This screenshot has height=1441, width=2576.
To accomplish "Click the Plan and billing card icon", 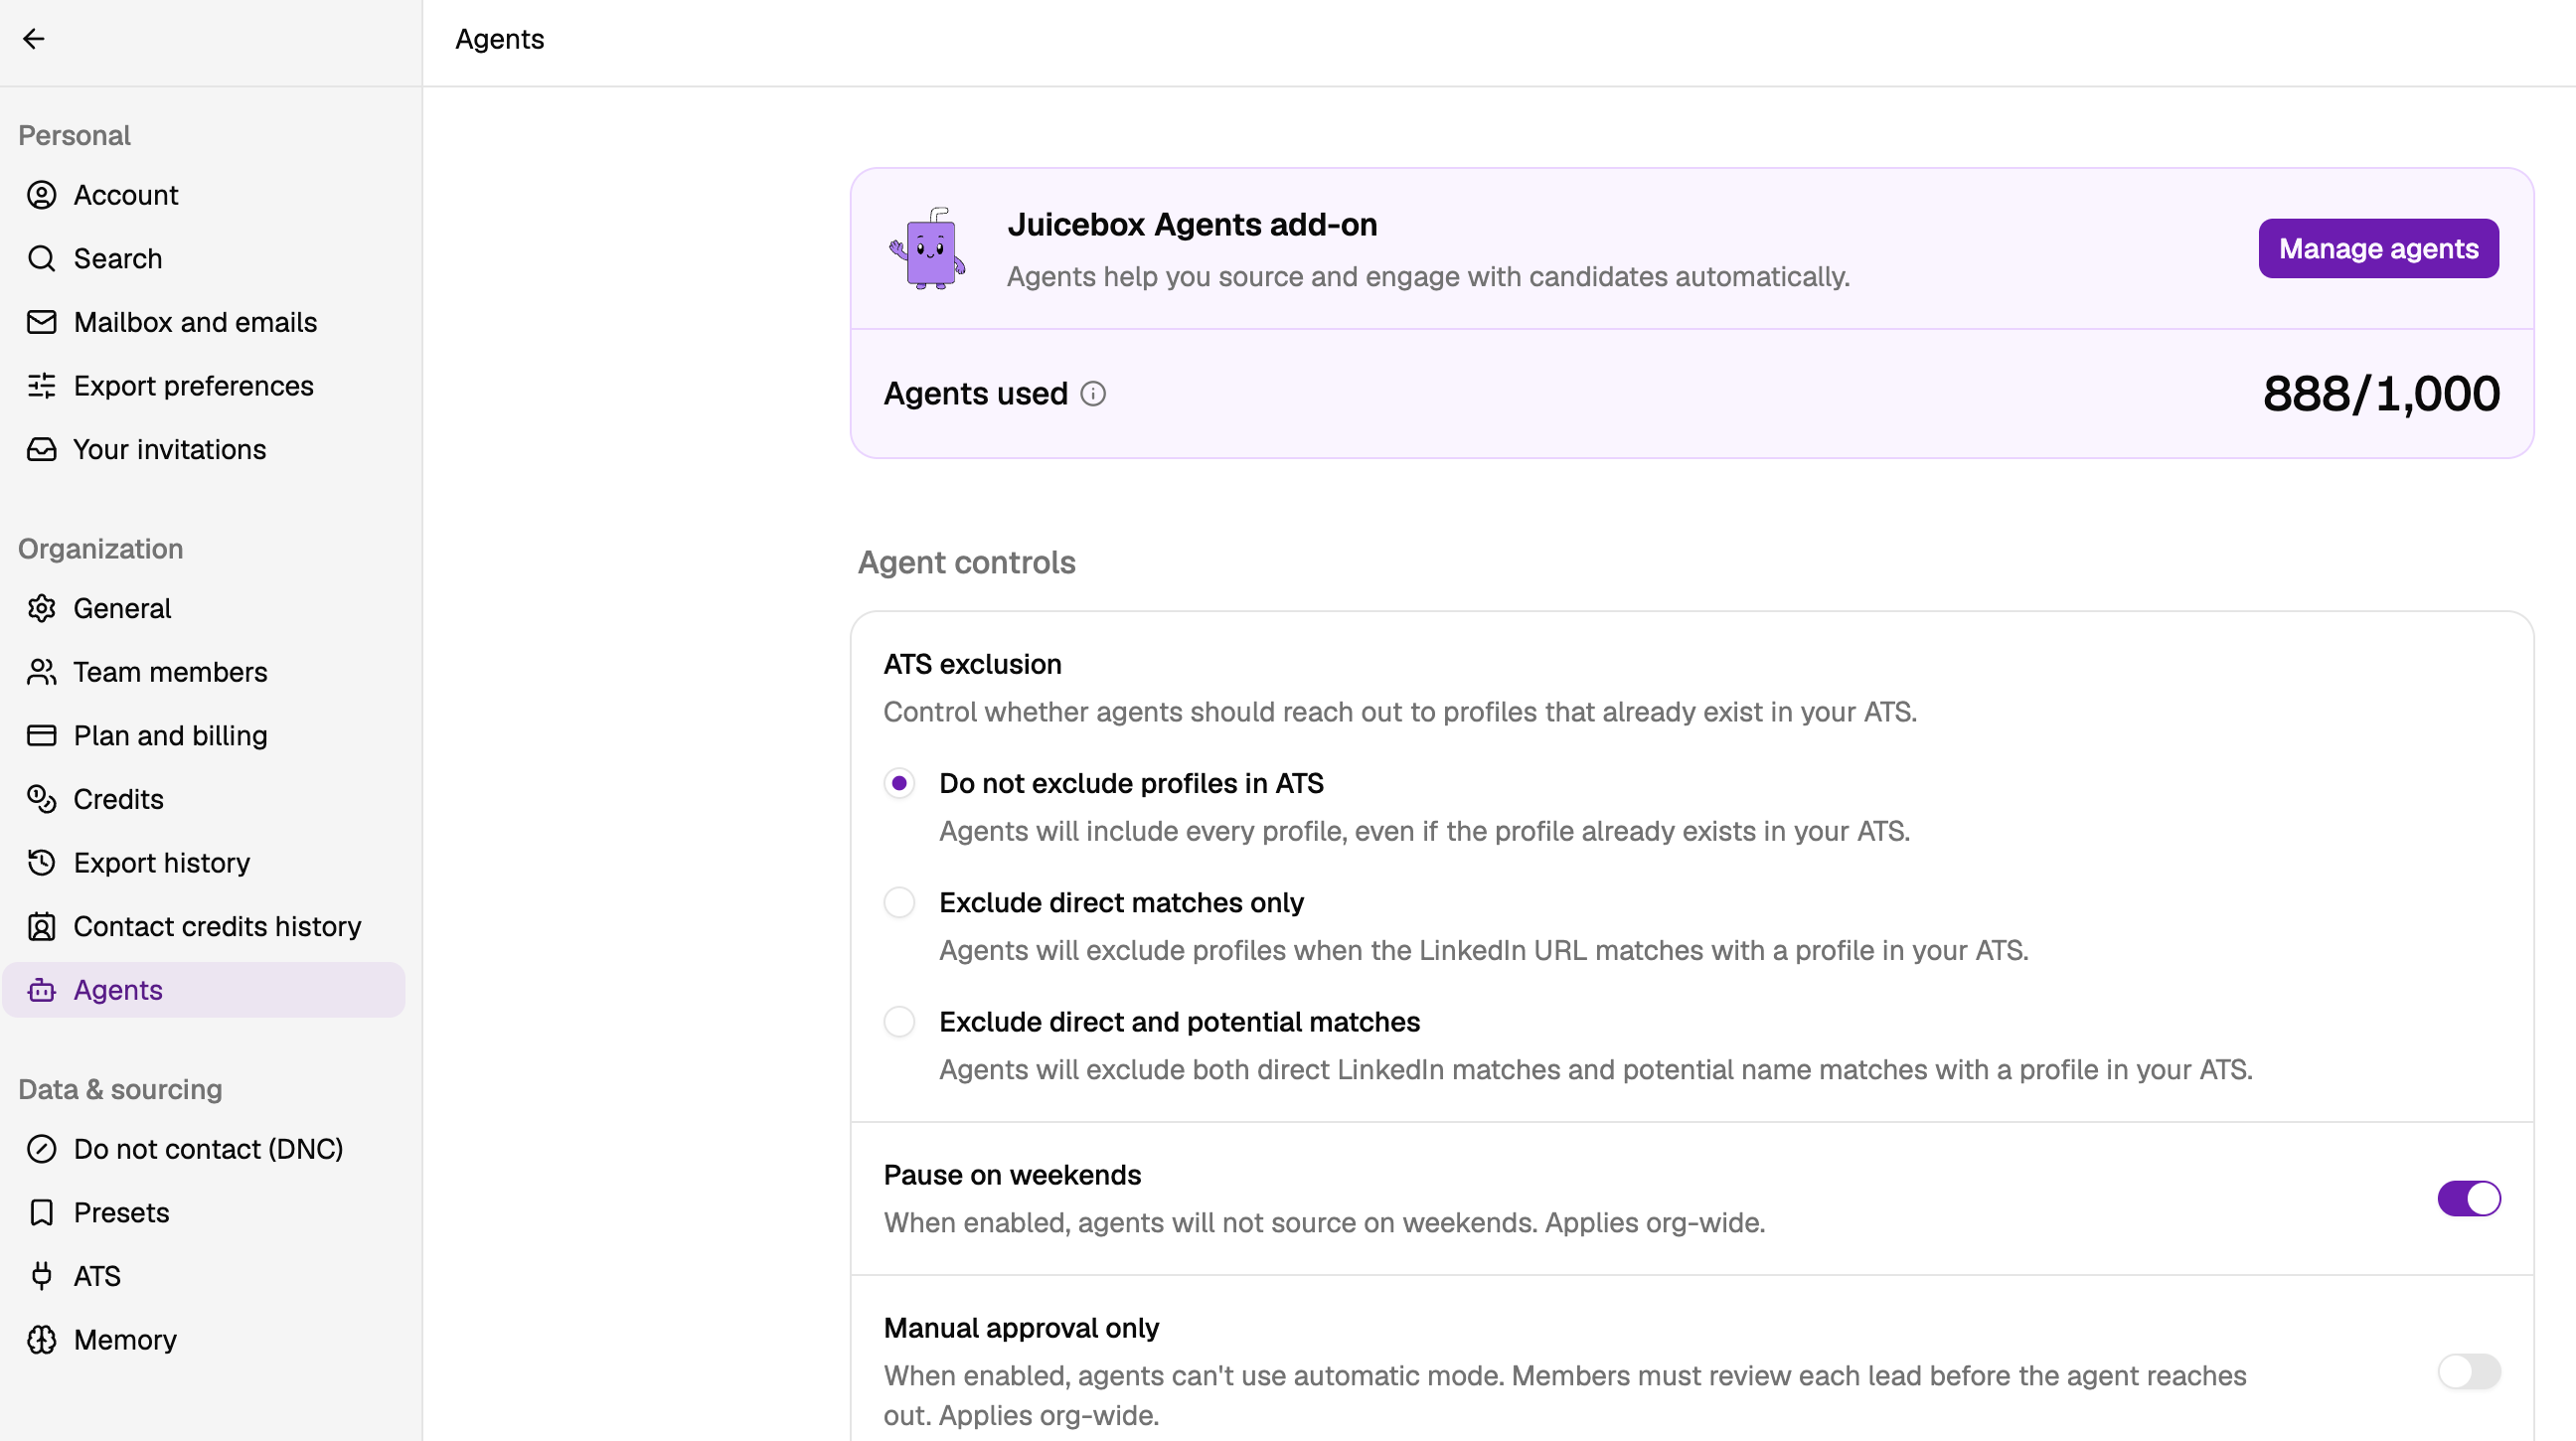I will (41, 736).
